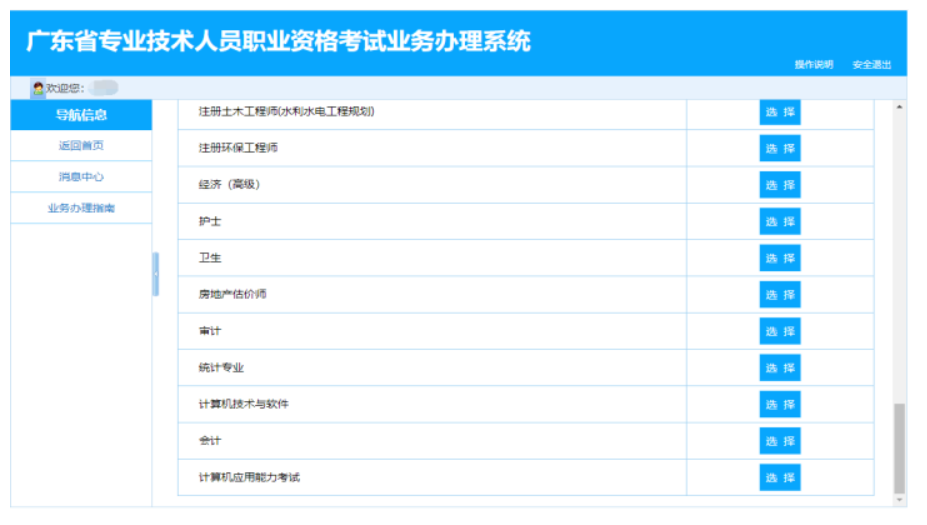The width and height of the screenshot is (927, 525).
Task: Open 消息中心 in the navigation sidebar
Action: pos(81,177)
